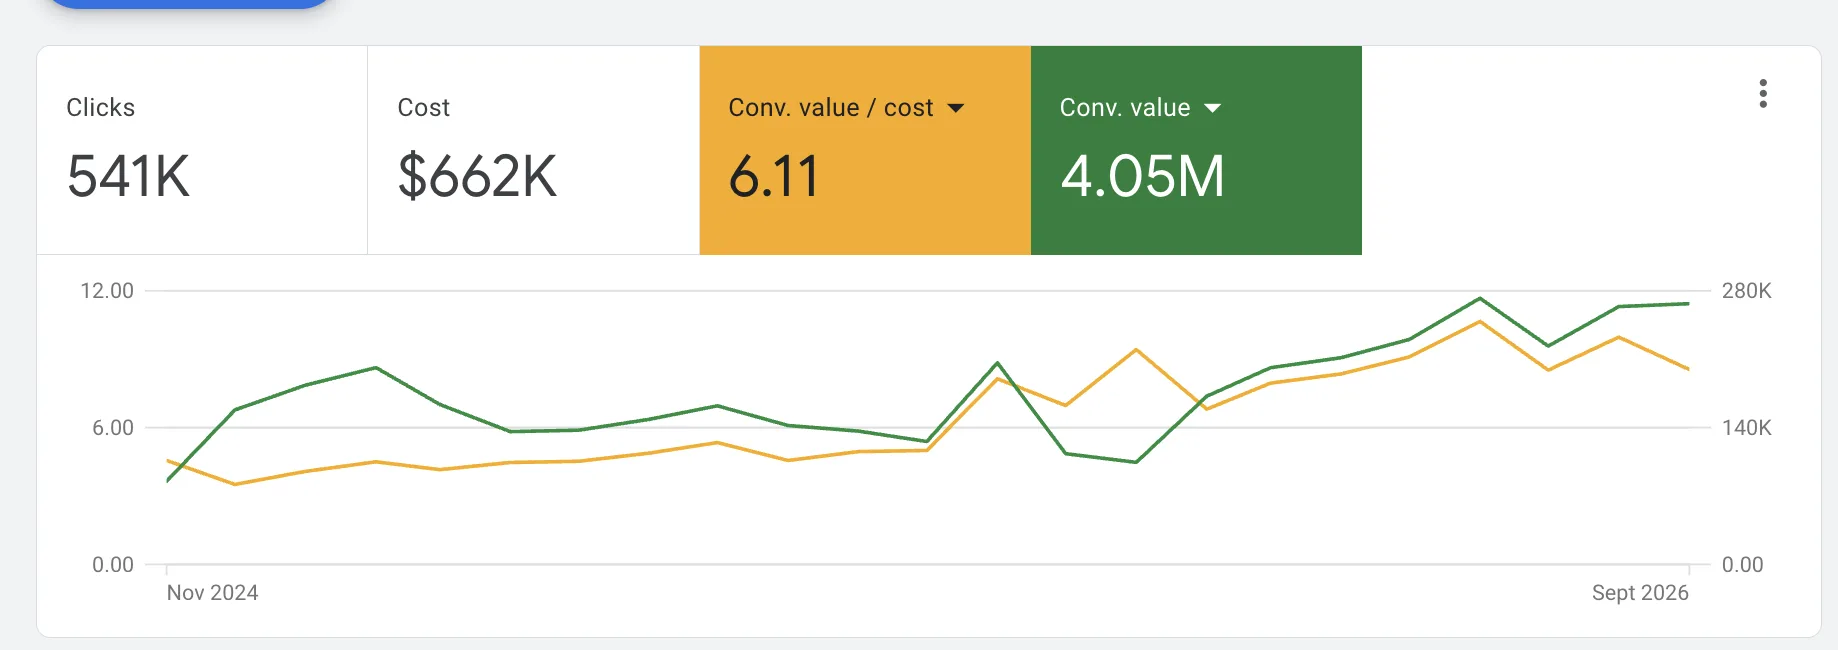Open the Conv. value / cost metric dropdown arrow
This screenshot has height=650, width=1838.
(x=956, y=108)
